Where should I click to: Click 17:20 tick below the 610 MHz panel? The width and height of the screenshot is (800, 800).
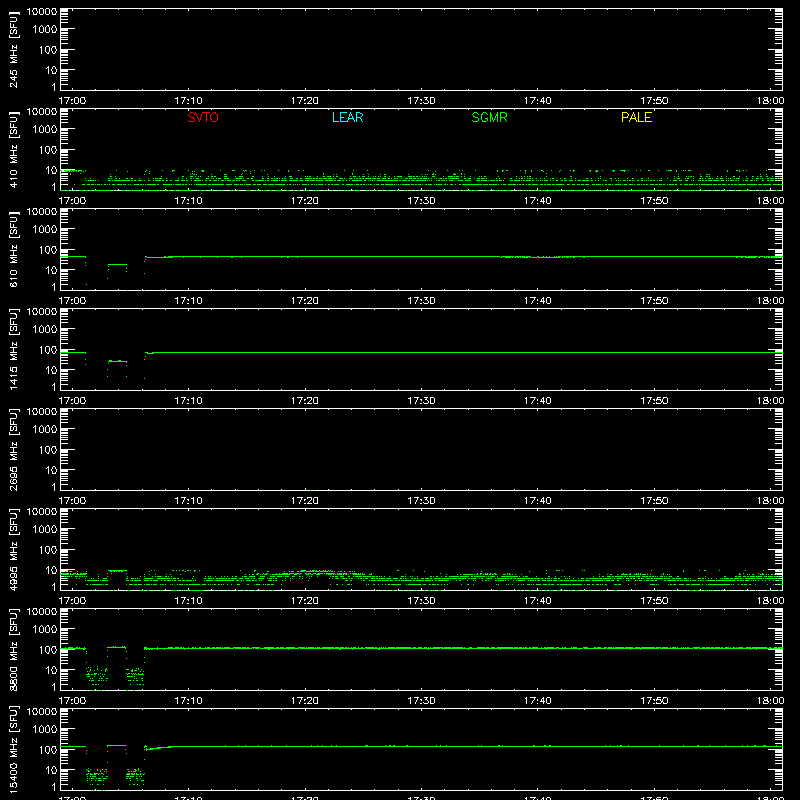(x=305, y=301)
